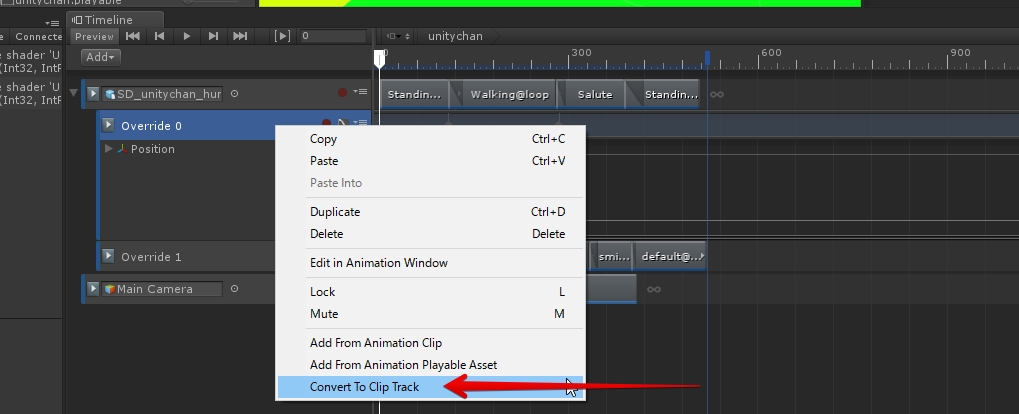Expand the Position property

(x=109, y=148)
